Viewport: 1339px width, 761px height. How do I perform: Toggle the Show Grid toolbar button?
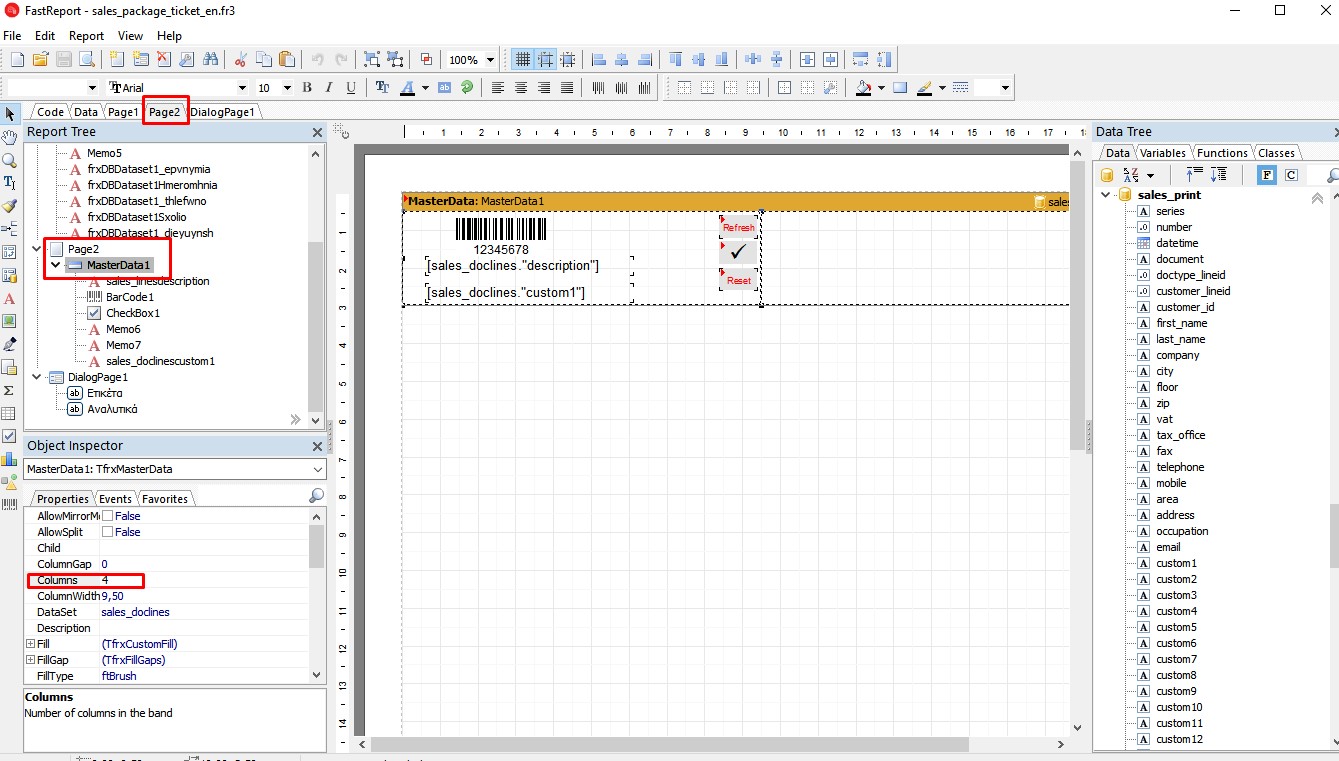pos(522,60)
